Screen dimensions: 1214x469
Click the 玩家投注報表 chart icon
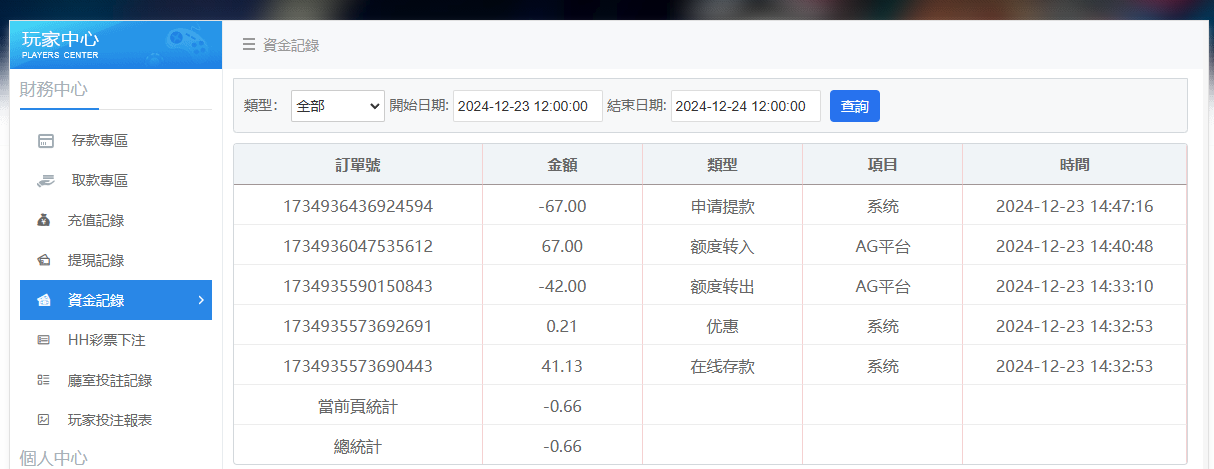43,420
